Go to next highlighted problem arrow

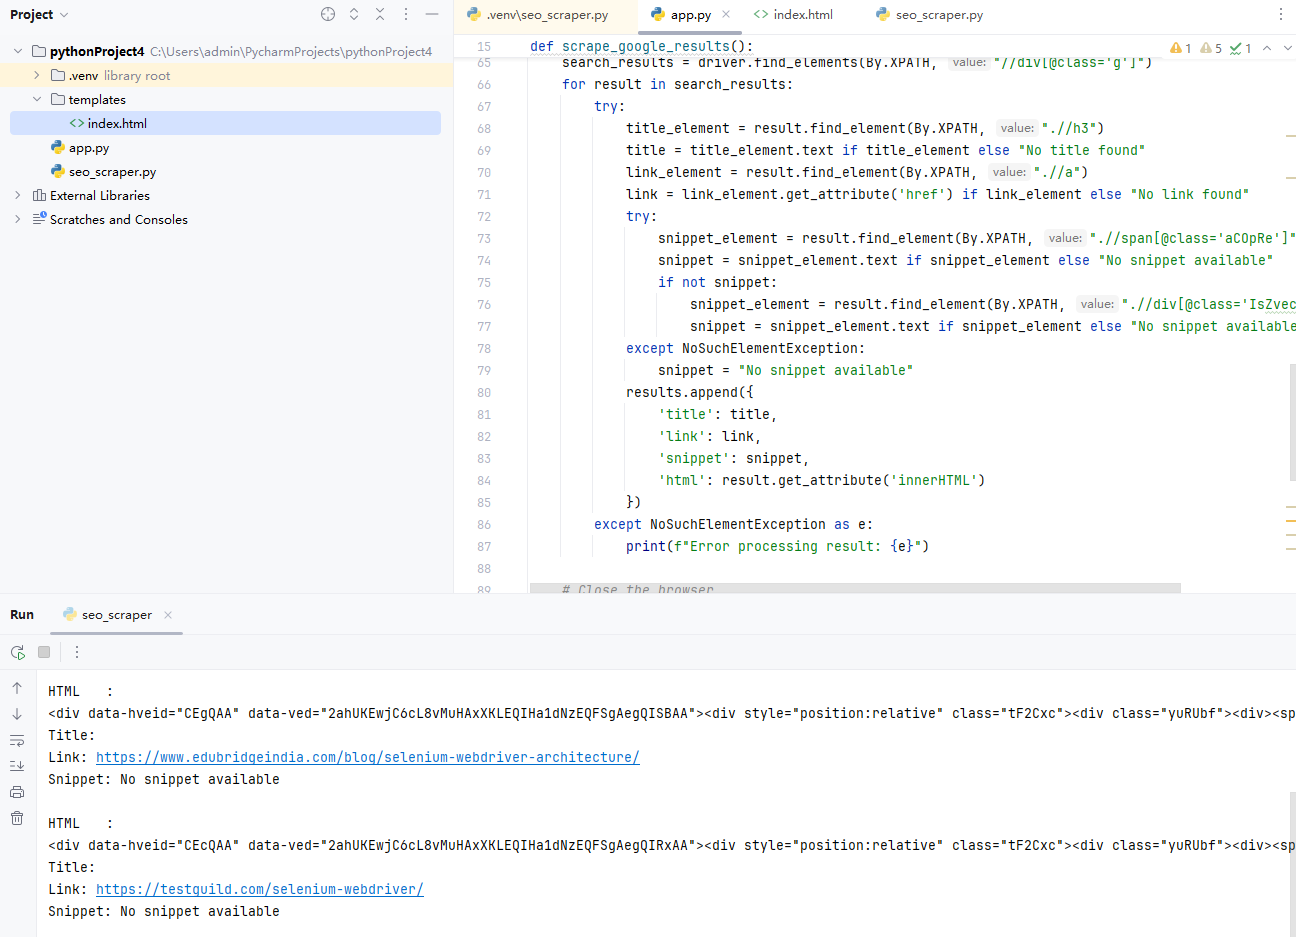tap(1287, 48)
